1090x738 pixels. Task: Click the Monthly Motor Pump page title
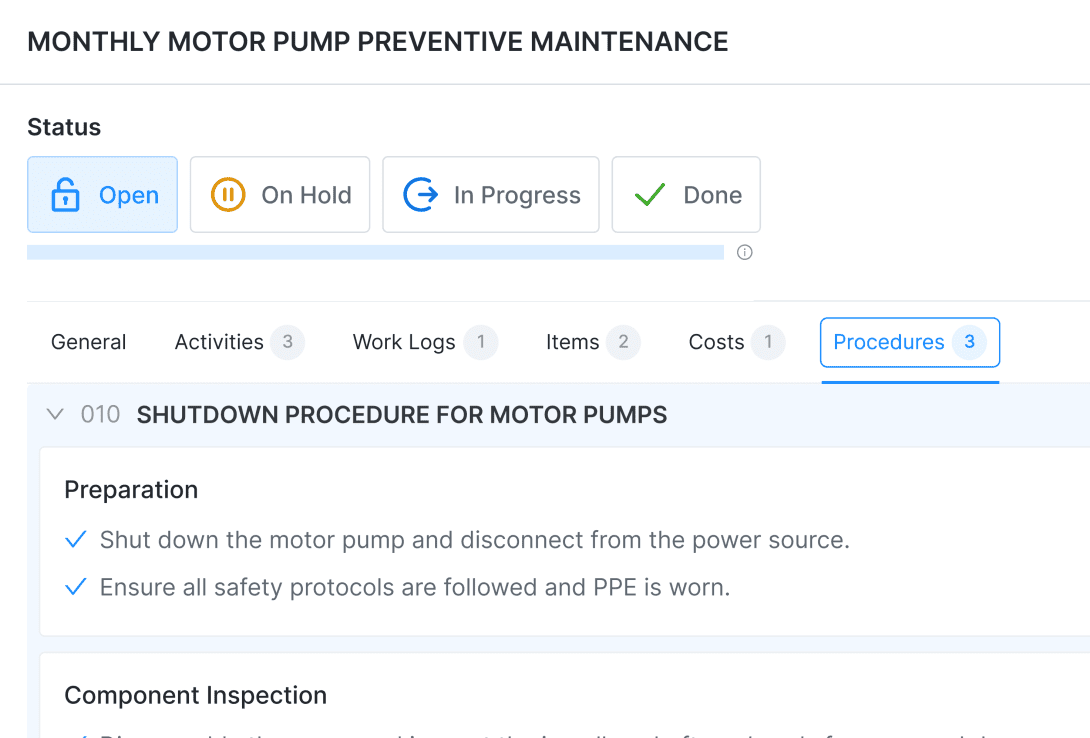pyautogui.click(x=377, y=42)
